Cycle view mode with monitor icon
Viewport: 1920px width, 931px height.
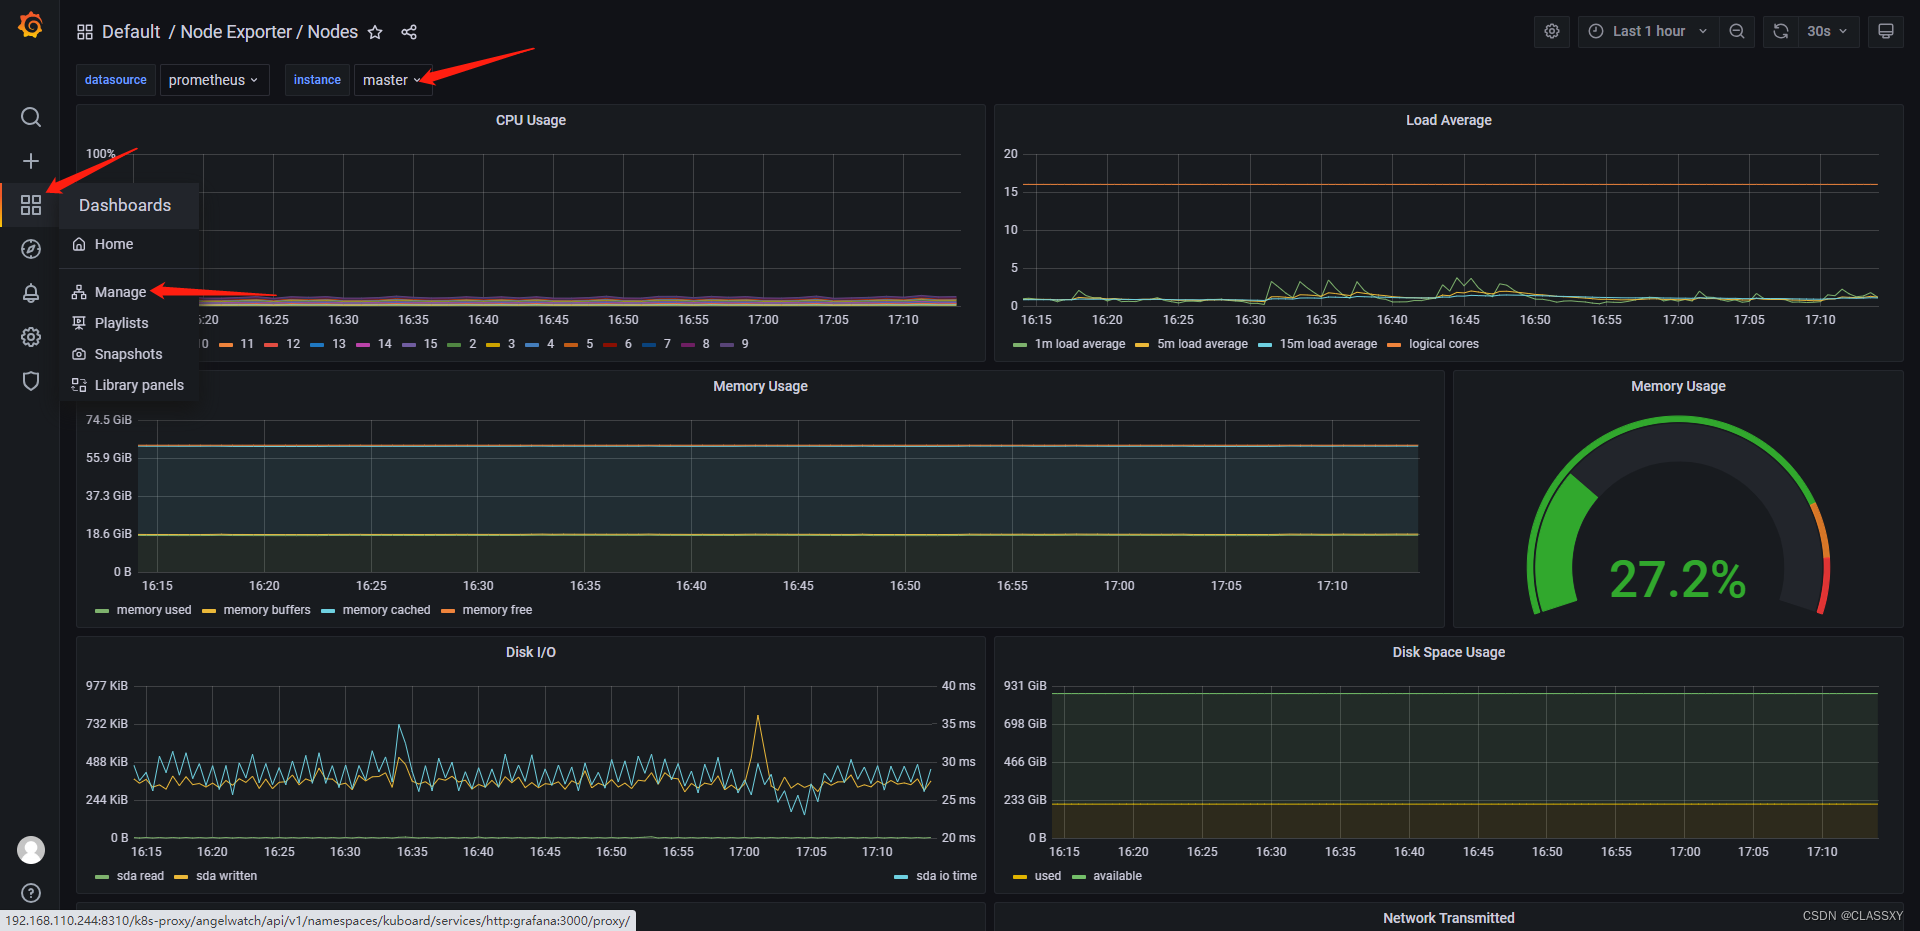click(1886, 31)
